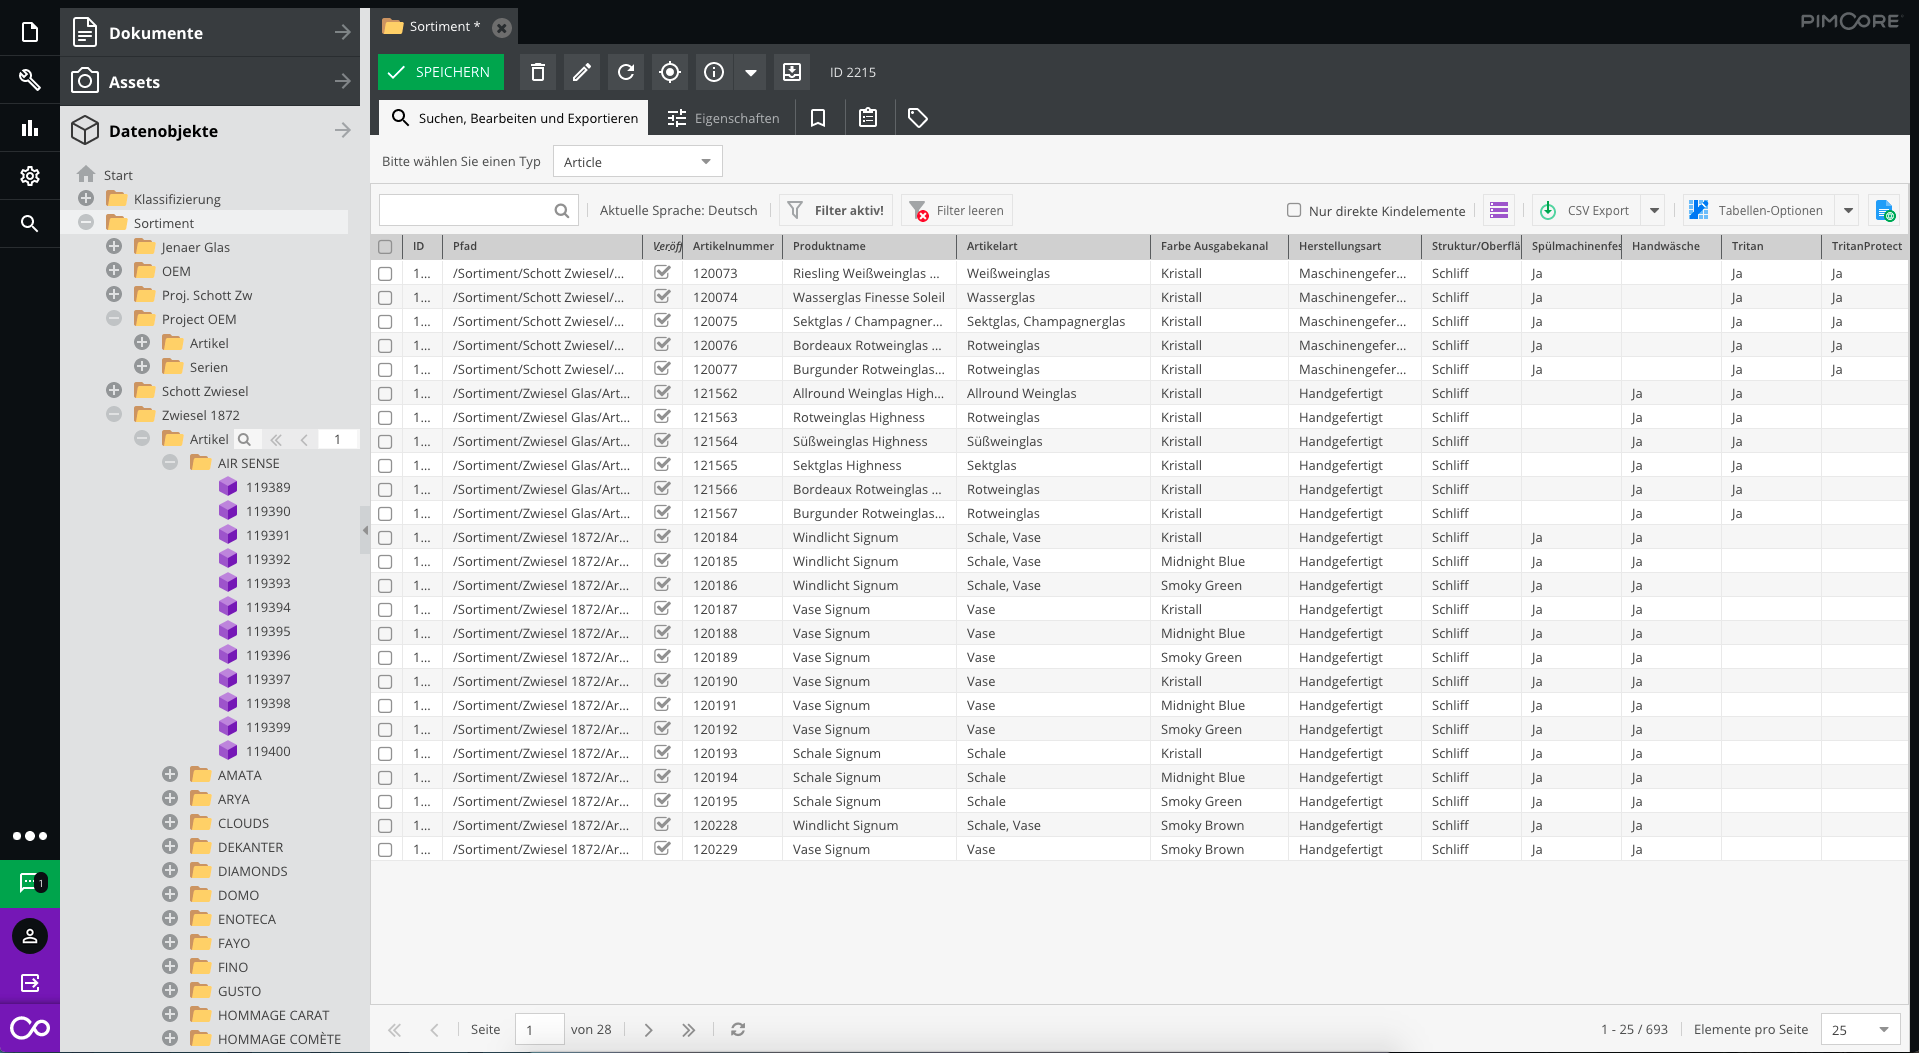Open Tabellen-Optionen dropdown arrow

[x=1848, y=210]
